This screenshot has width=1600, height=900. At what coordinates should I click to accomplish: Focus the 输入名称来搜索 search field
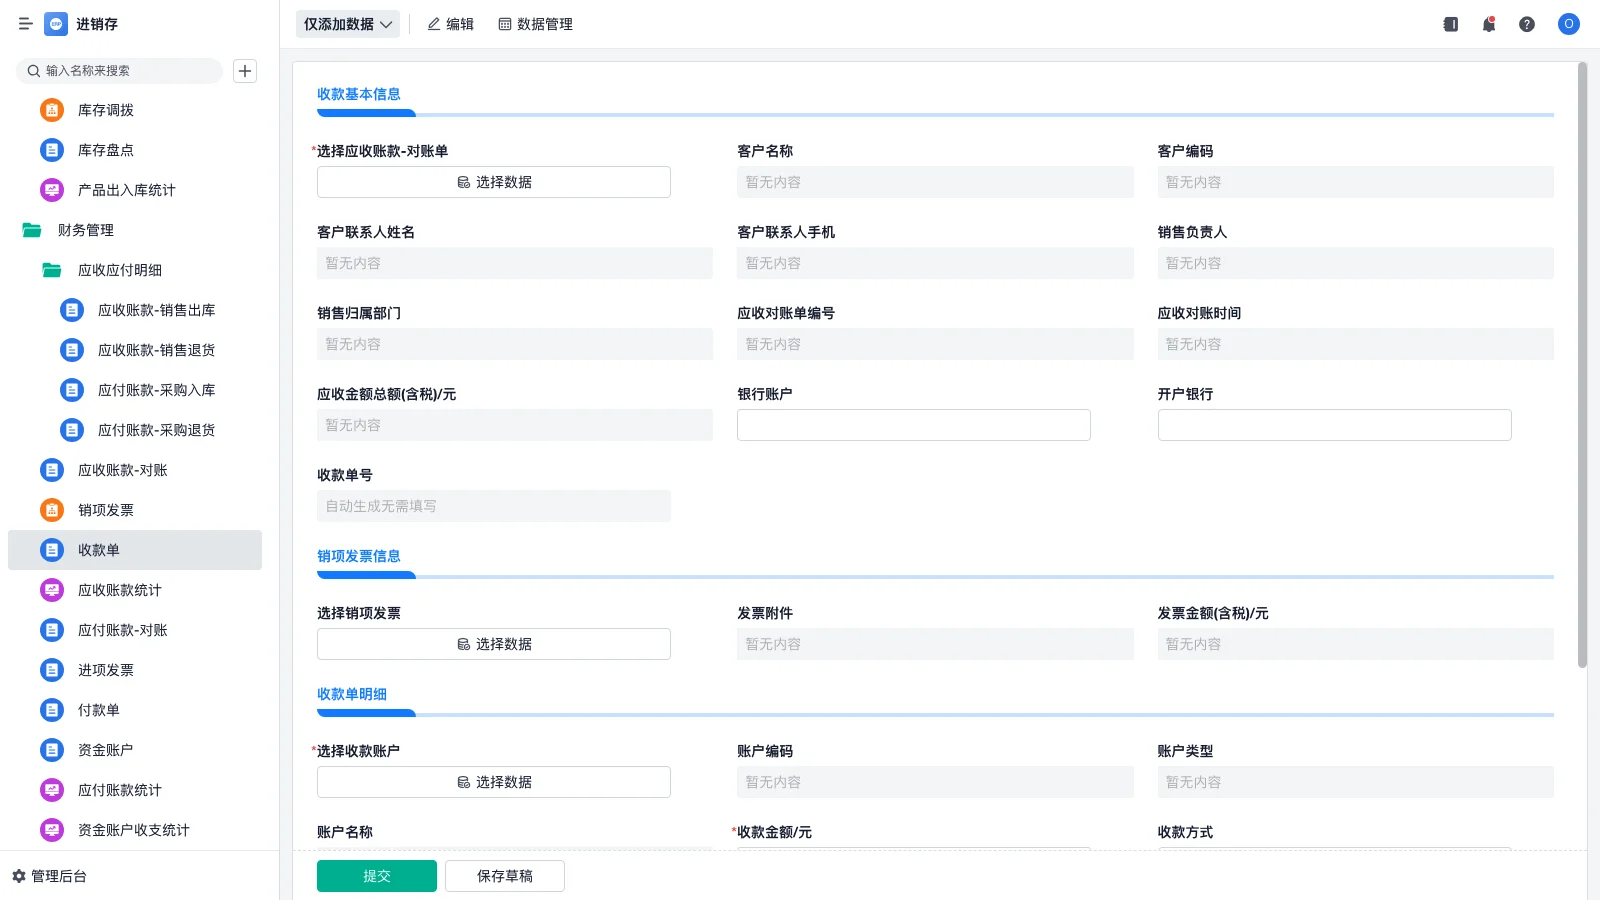click(120, 71)
